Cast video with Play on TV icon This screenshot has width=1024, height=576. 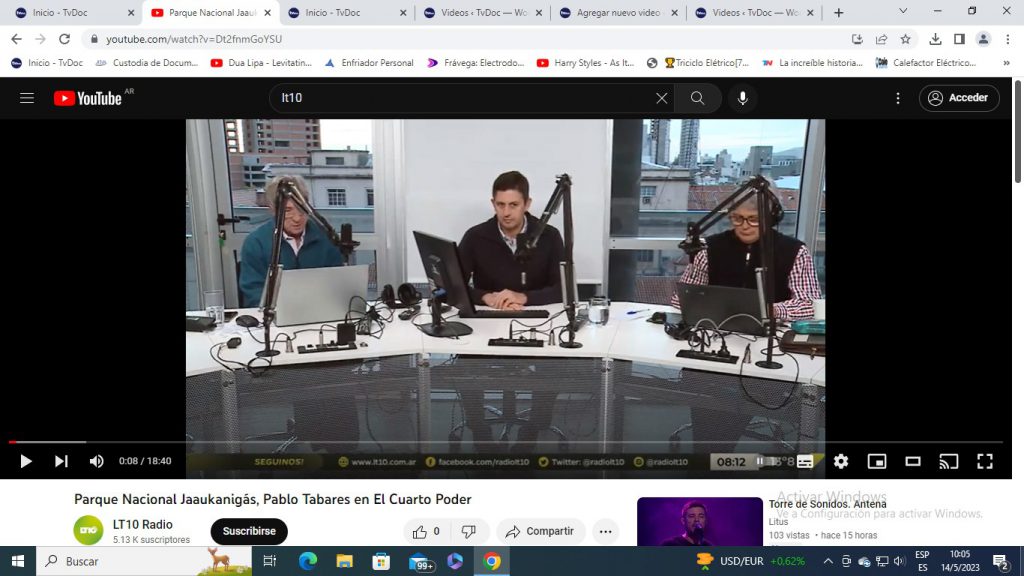click(949, 461)
